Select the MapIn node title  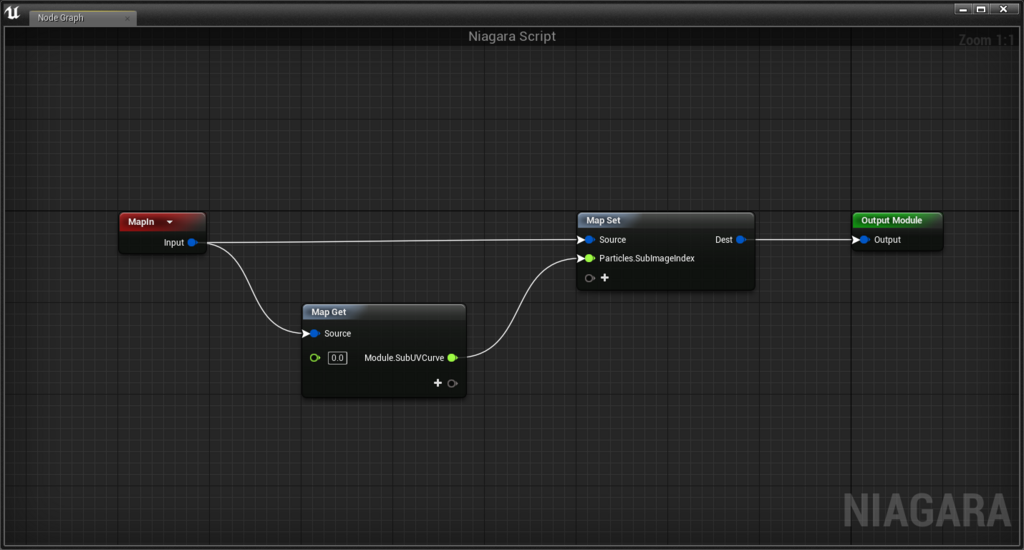tap(141, 222)
